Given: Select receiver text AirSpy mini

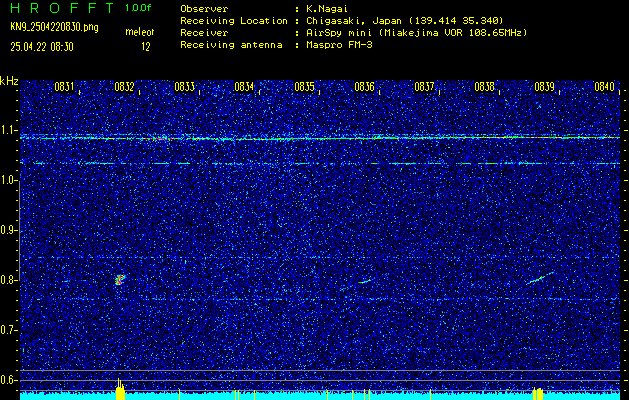Looking at the screenshot, I should (338, 33).
